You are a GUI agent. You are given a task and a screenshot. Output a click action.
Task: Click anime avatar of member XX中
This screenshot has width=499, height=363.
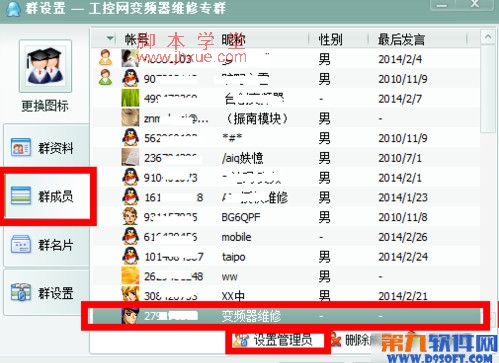[x=130, y=294]
